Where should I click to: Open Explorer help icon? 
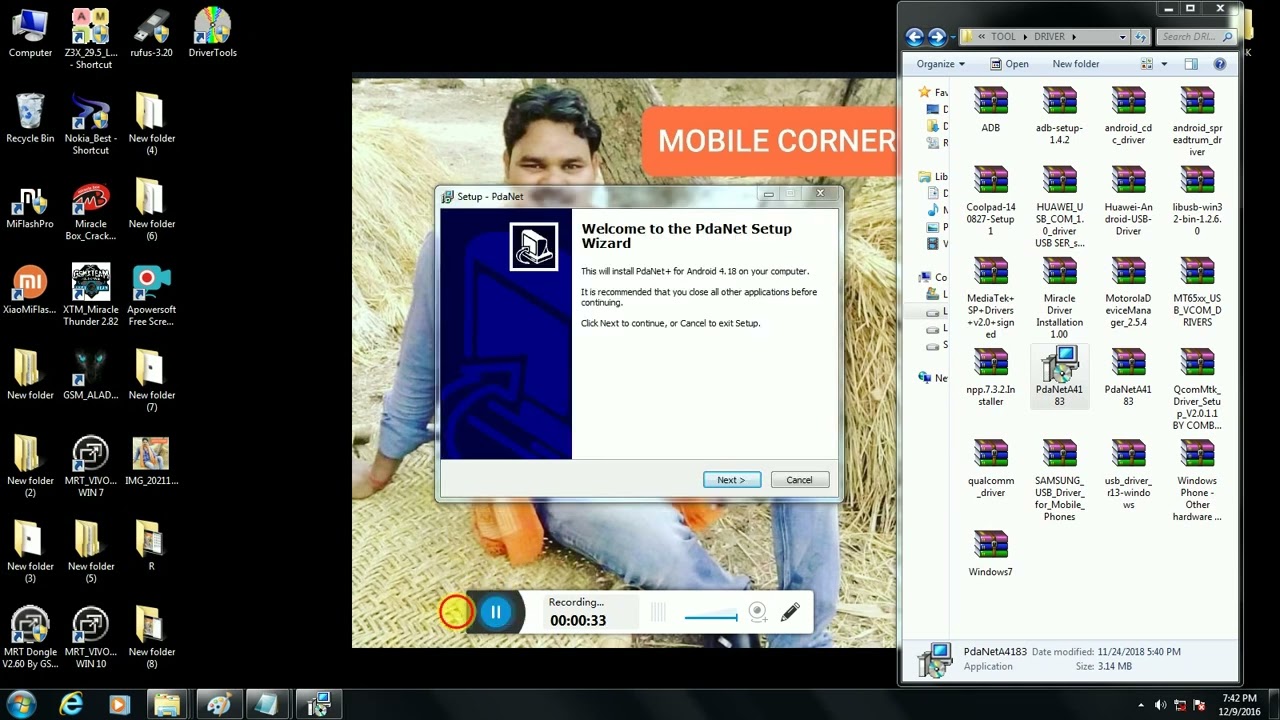(1220, 64)
